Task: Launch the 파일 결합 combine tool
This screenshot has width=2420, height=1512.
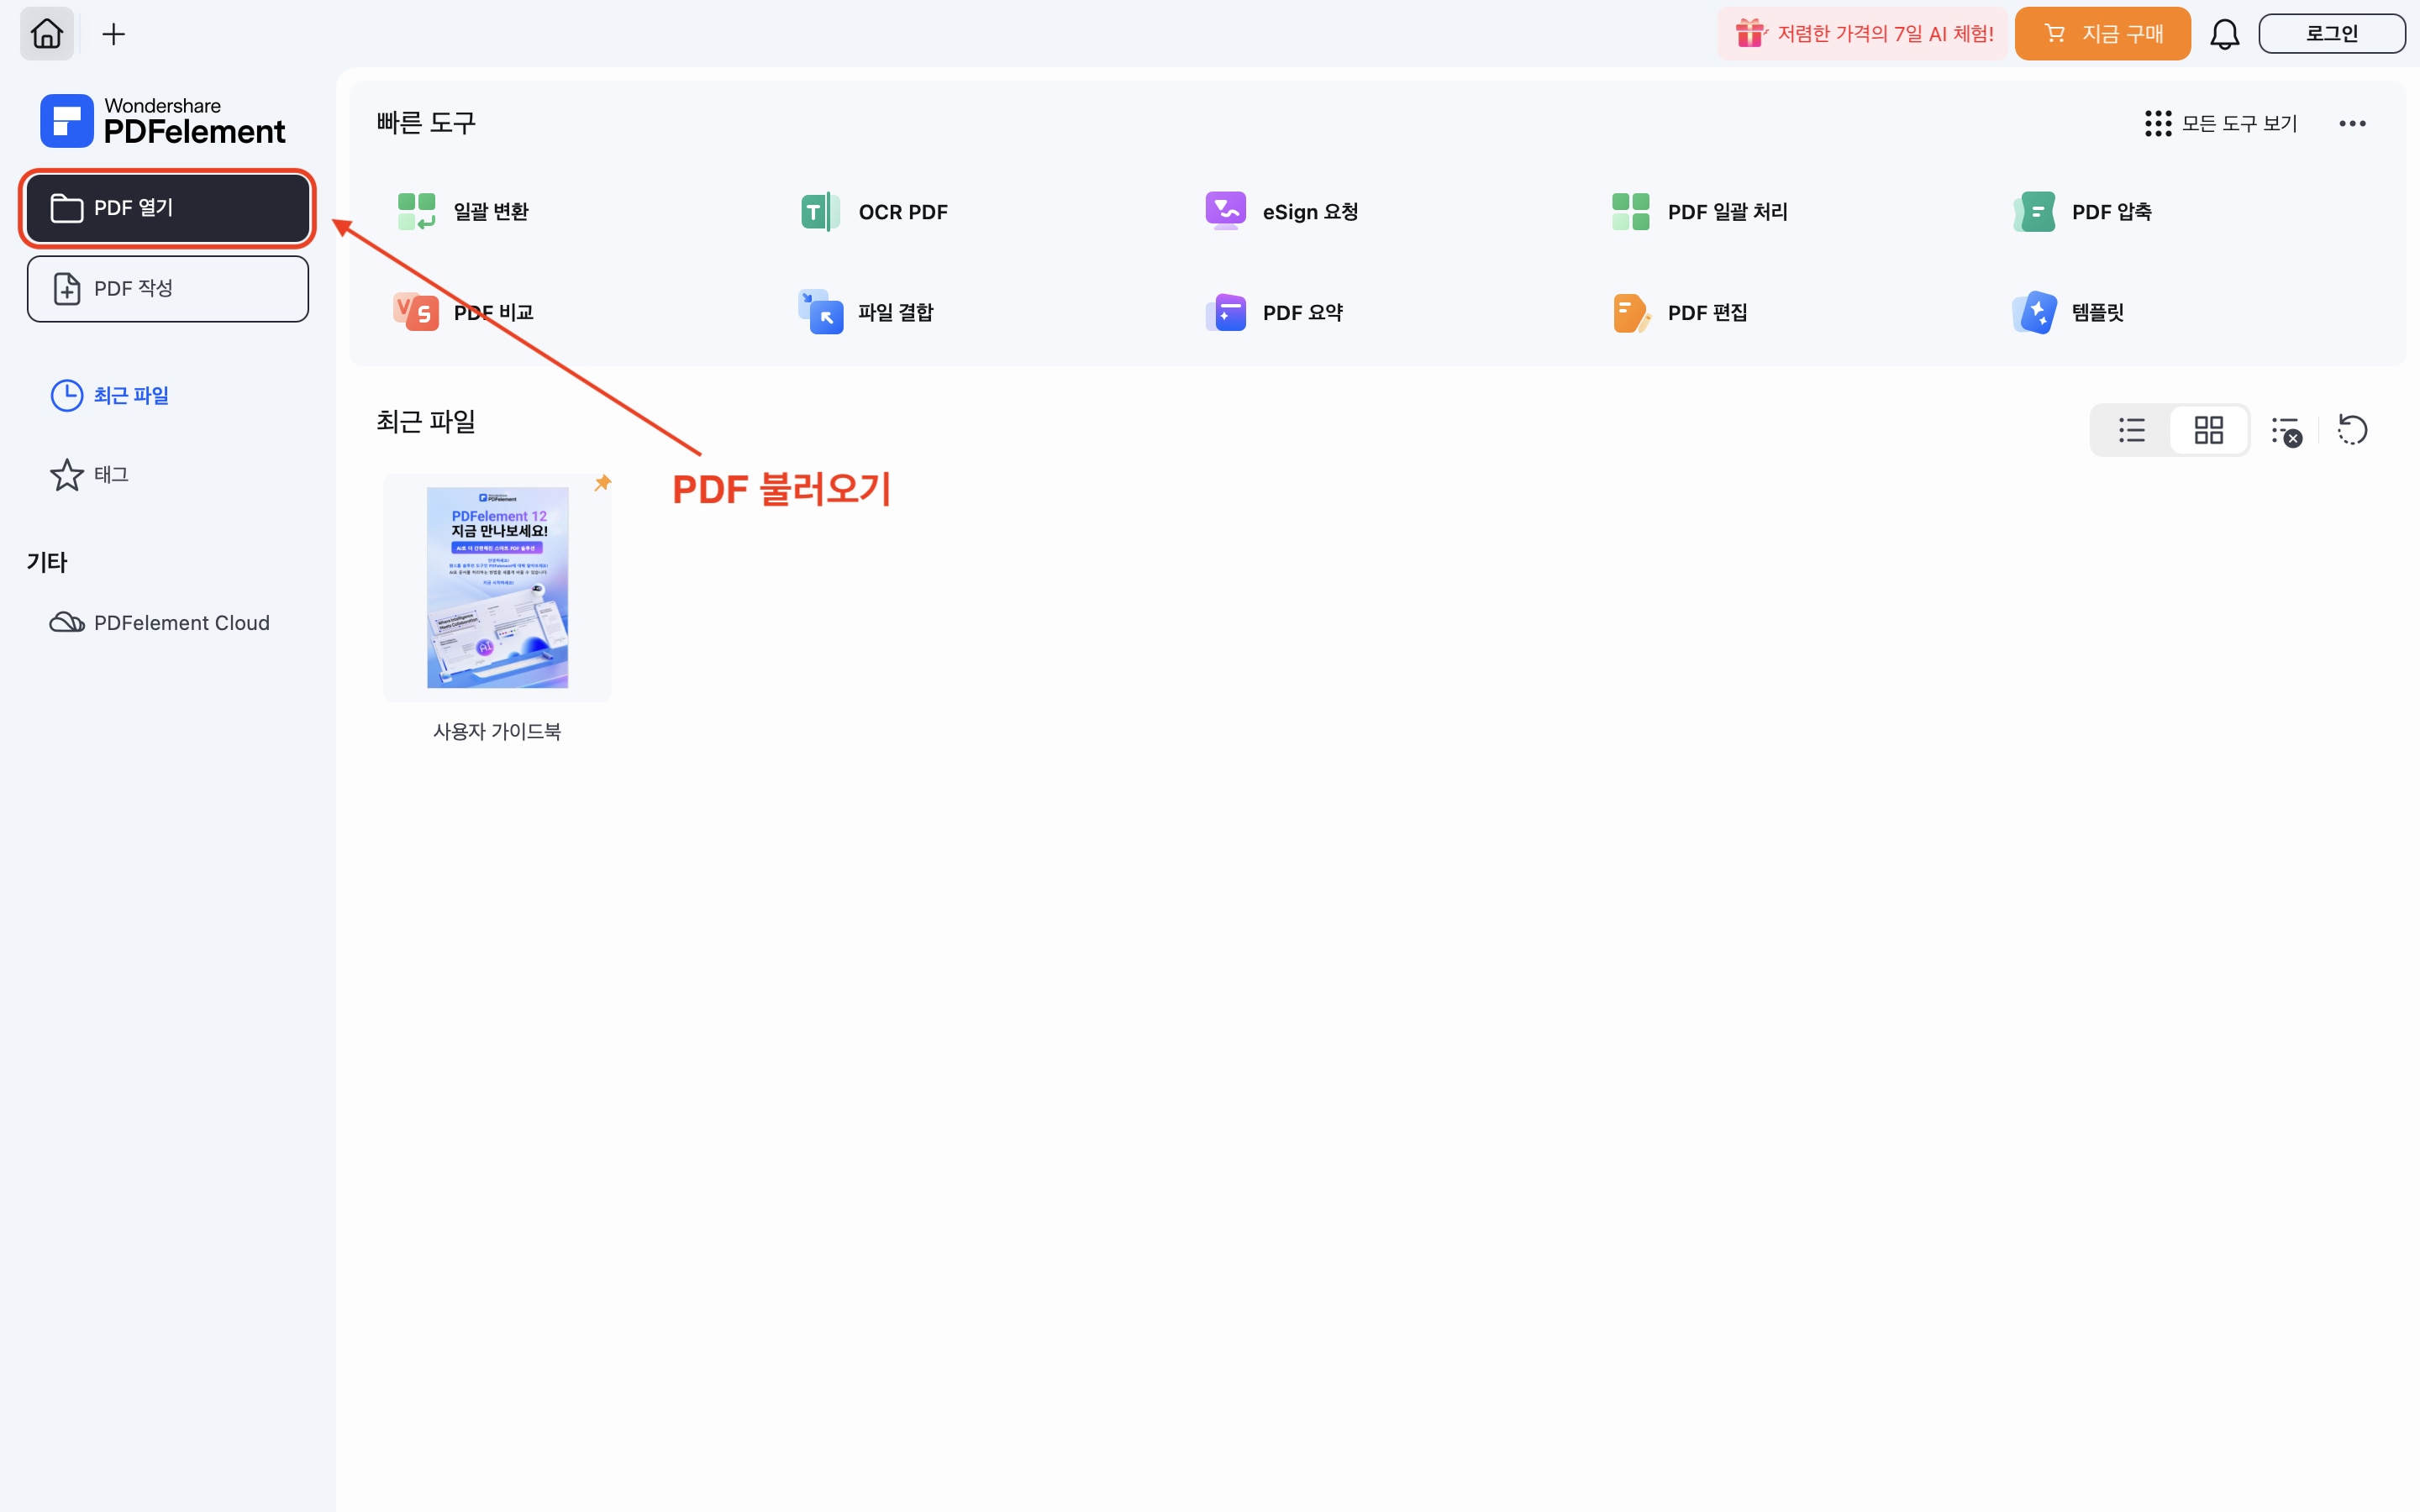Action: tap(867, 313)
